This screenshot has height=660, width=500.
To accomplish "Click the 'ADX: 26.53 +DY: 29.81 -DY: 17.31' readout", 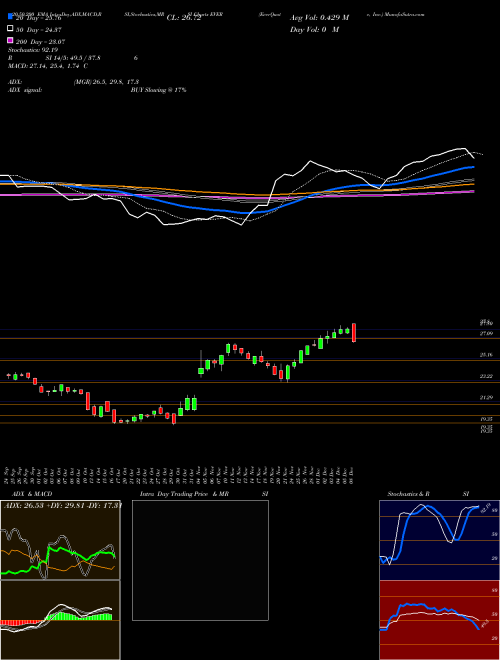I will point(62,506).
